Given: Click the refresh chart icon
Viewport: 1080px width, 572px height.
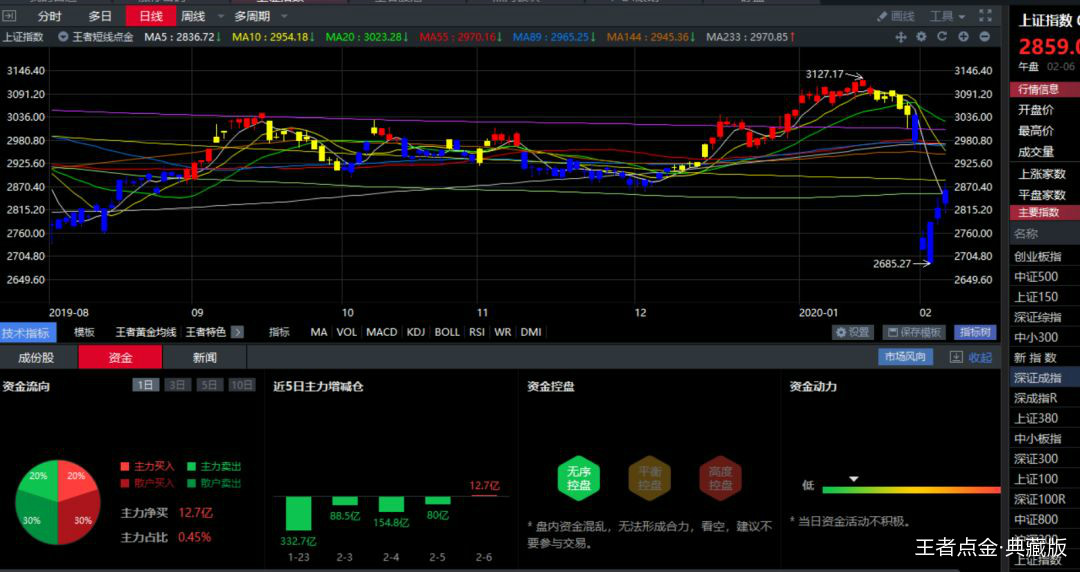Looking at the screenshot, I should (x=942, y=37).
